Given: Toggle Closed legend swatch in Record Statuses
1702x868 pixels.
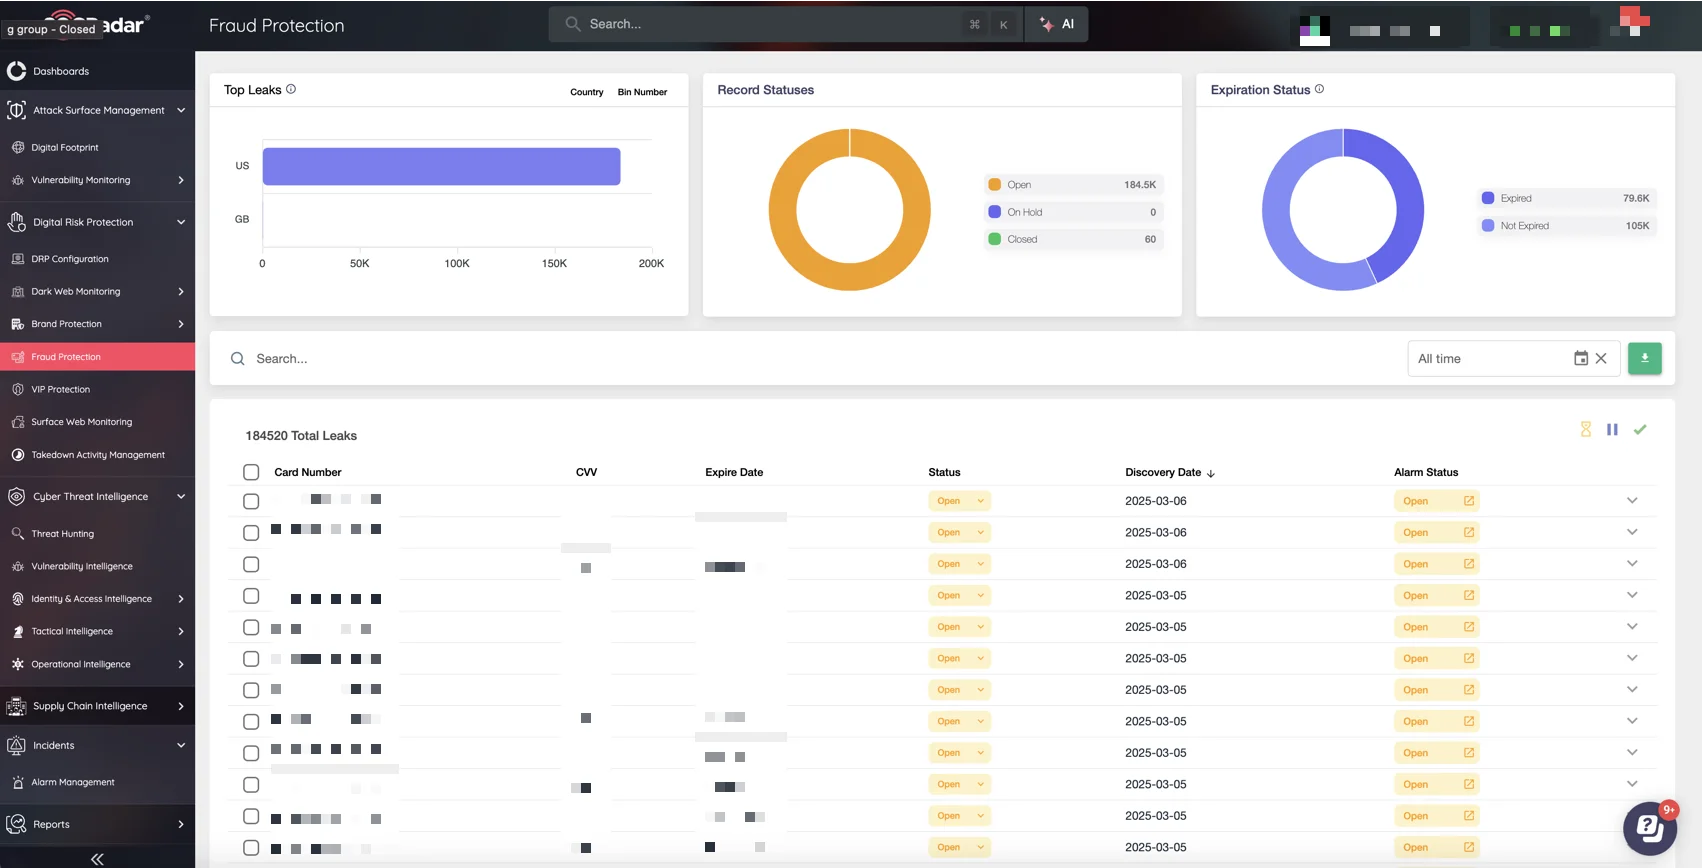Looking at the screenshot, I should [x=994, y=239].
